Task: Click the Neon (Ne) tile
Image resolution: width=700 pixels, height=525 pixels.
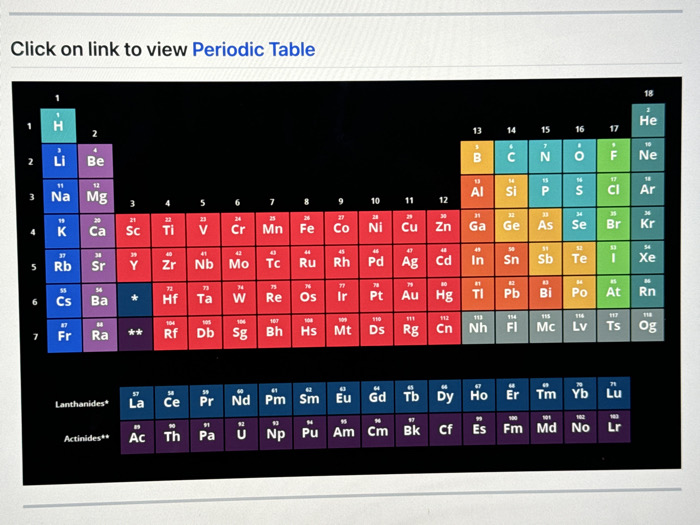Action: (648, 155)
